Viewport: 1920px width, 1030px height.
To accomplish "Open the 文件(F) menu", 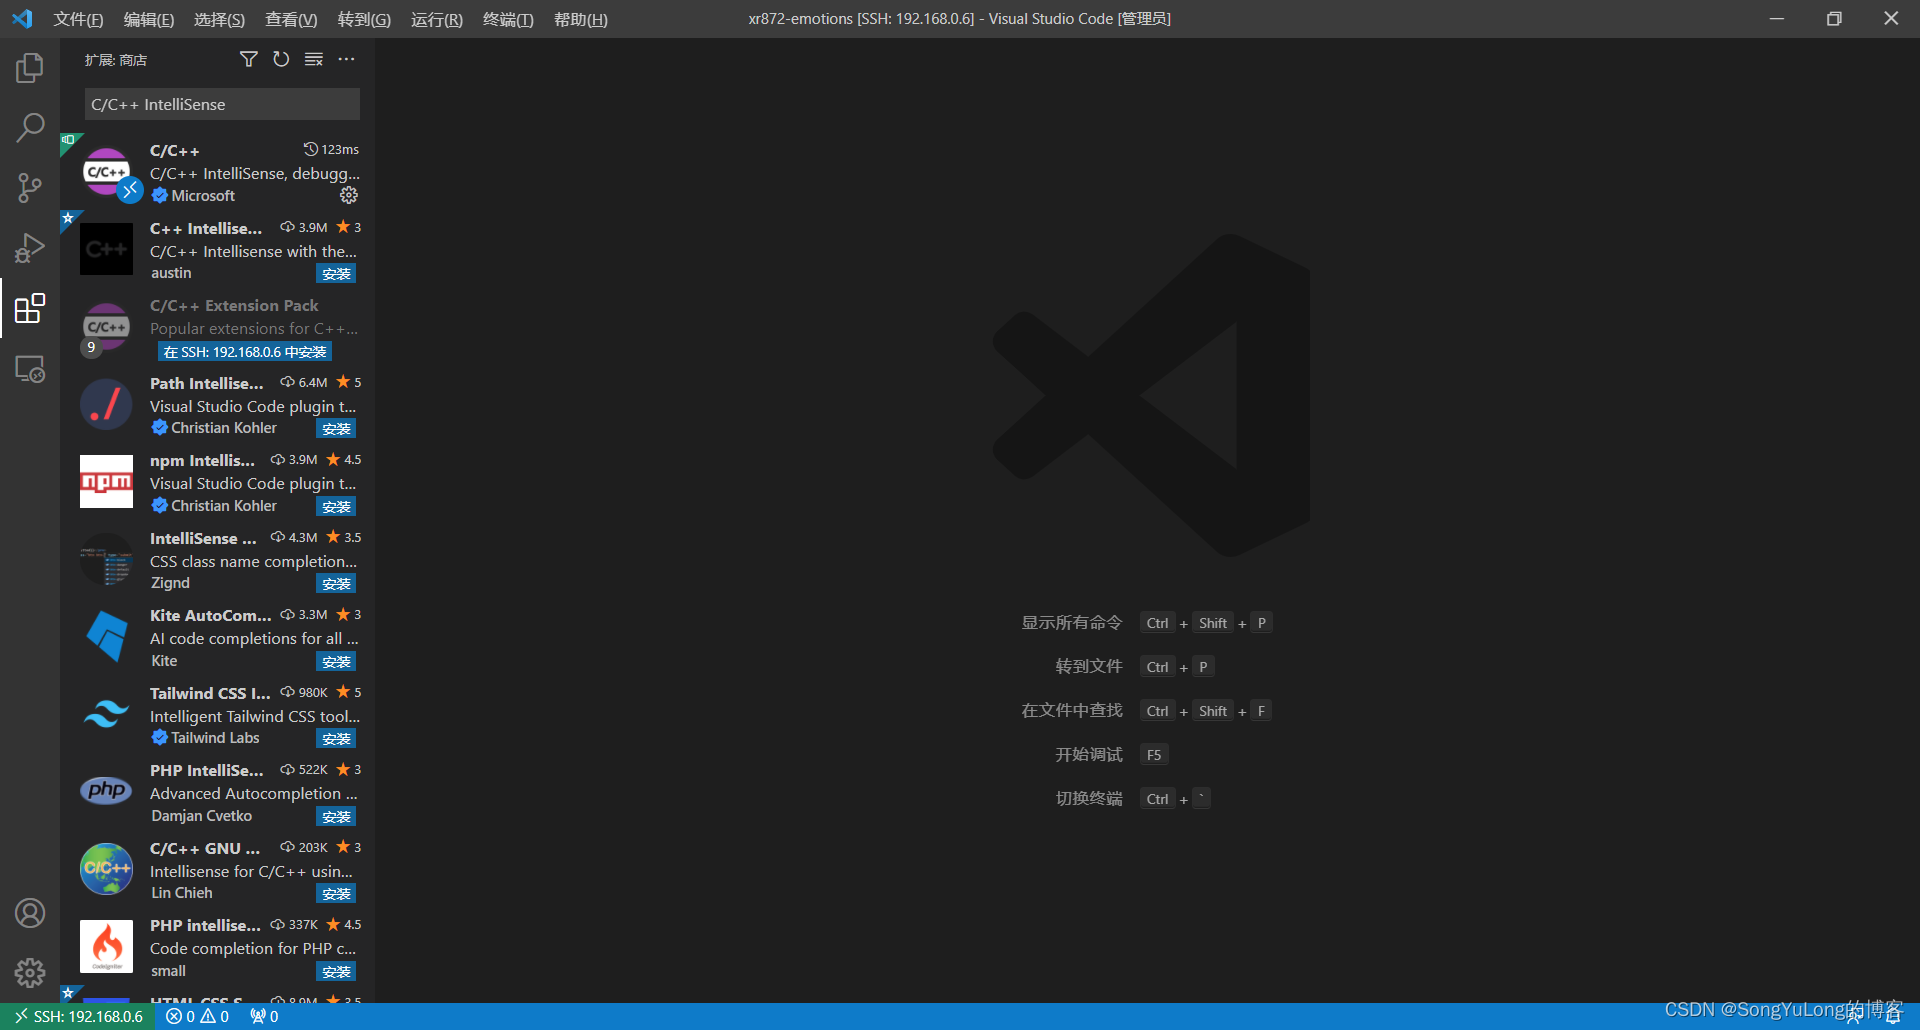I will coord(78,19).
